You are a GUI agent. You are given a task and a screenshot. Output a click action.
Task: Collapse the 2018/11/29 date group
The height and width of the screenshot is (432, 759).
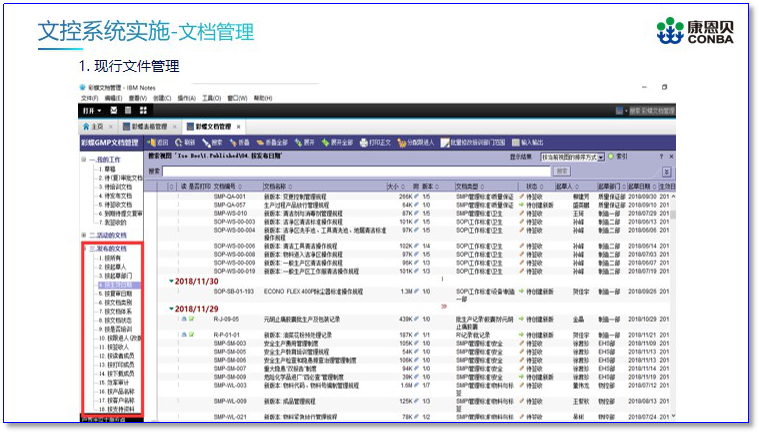pyautogui.click(x=171, y=309)
